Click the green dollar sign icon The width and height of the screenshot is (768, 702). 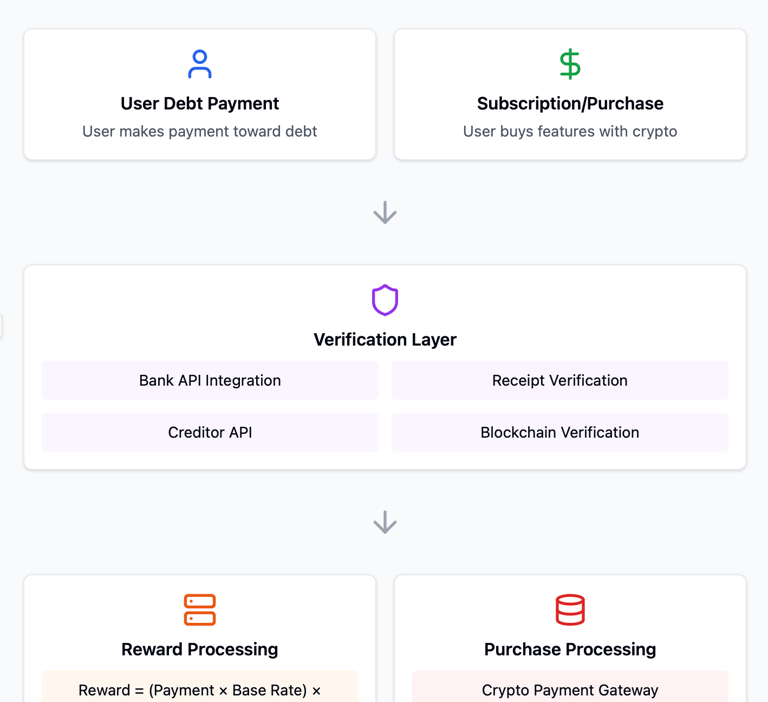570,64
